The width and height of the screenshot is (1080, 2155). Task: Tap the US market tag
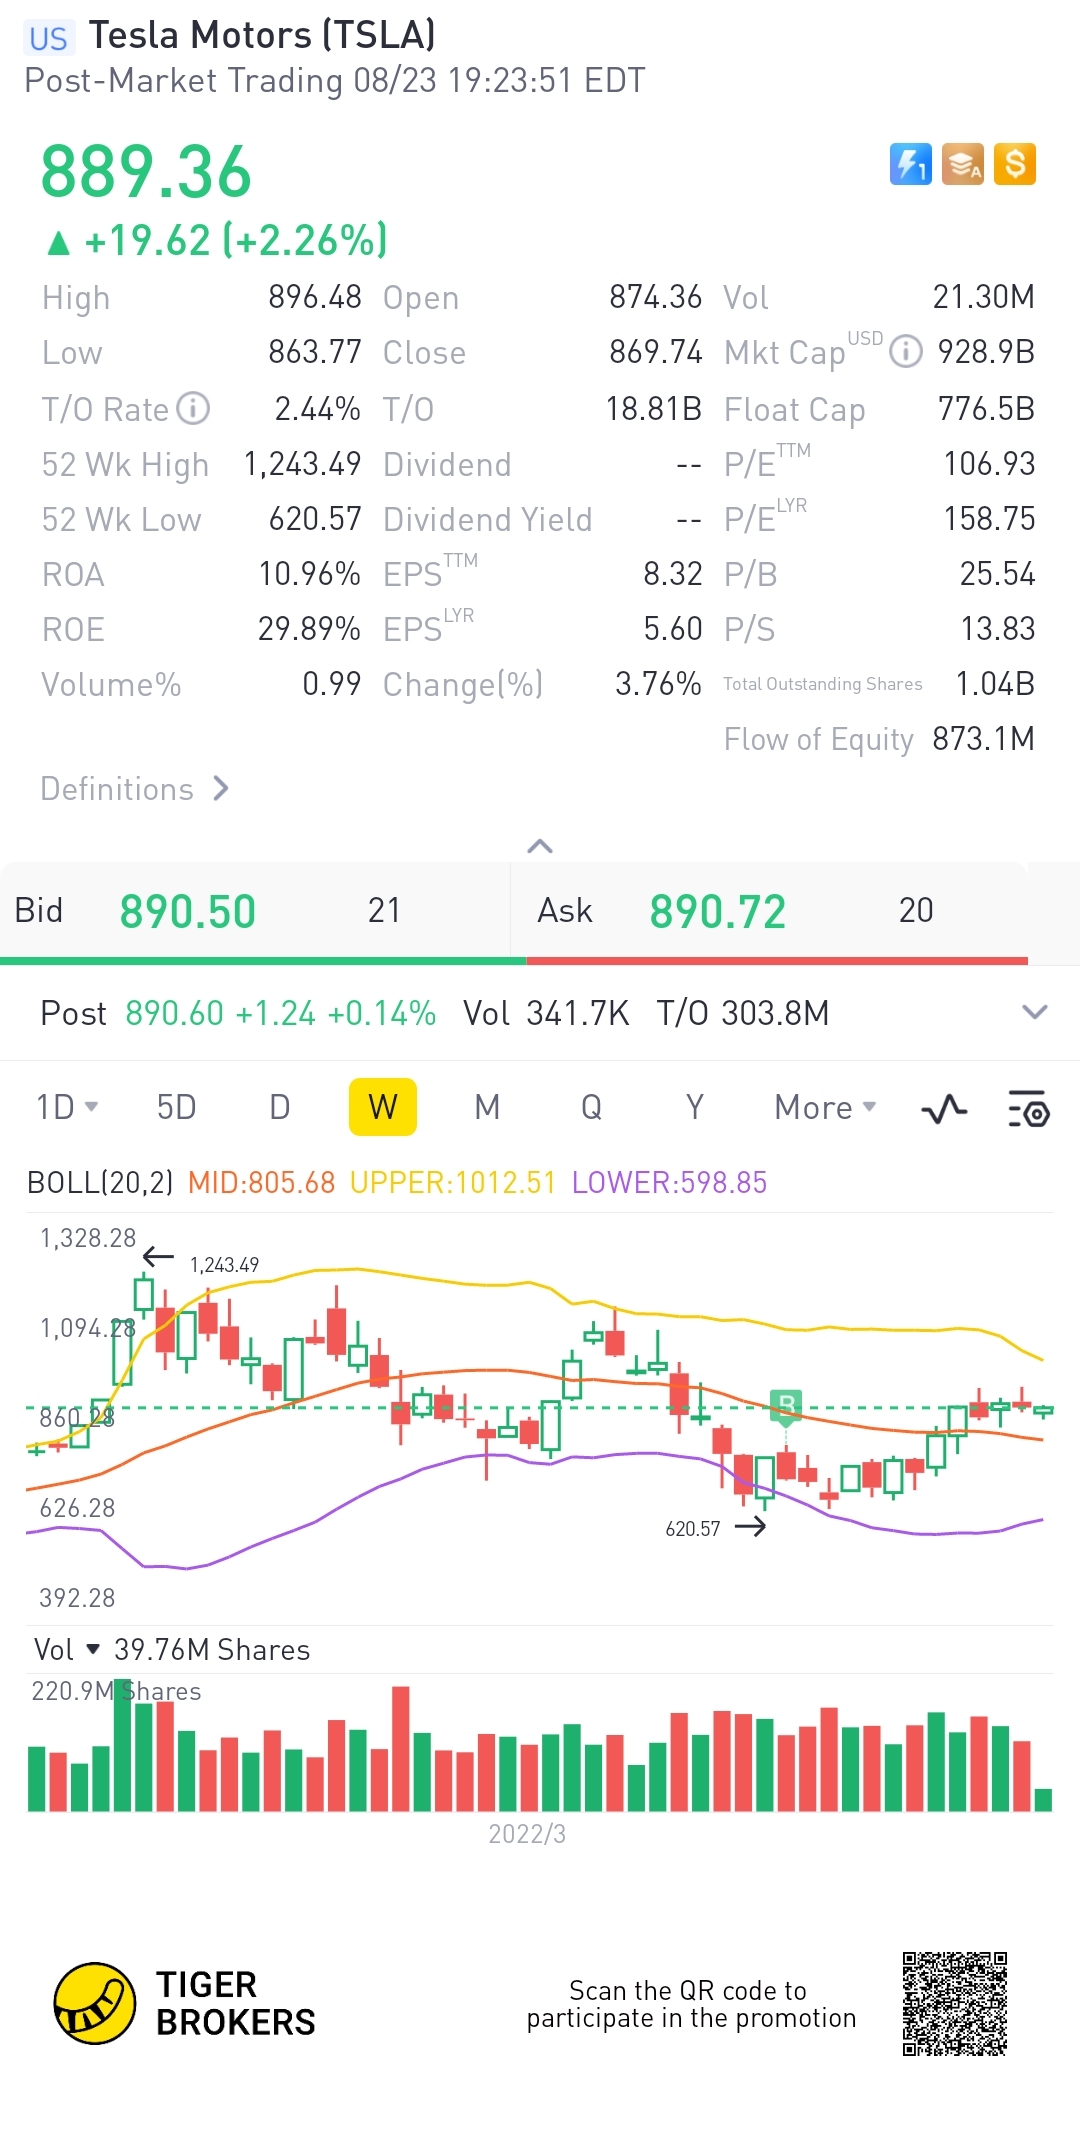48,38
